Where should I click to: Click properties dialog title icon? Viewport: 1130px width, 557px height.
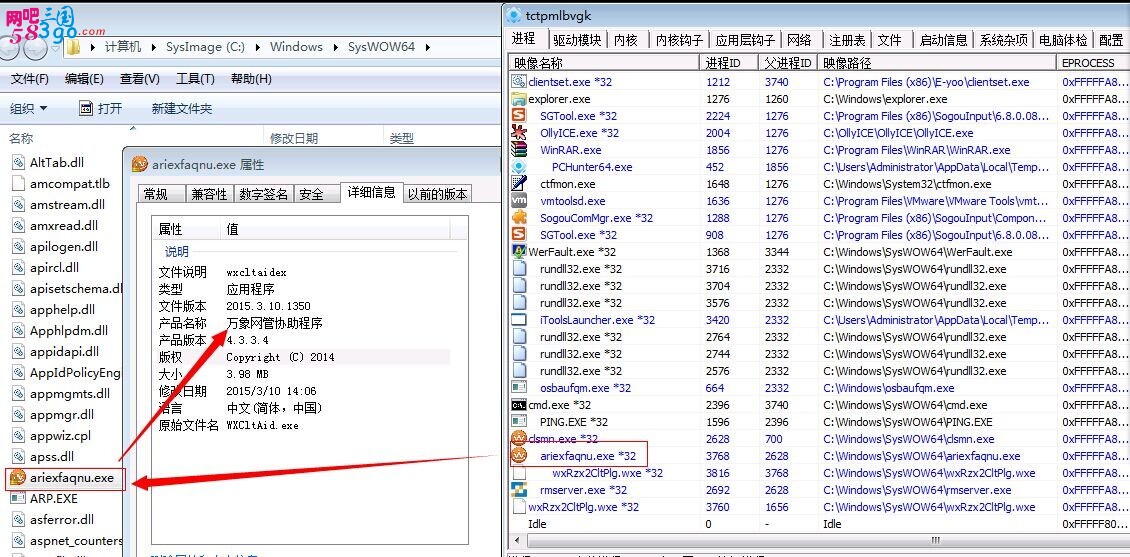[140, 164]
